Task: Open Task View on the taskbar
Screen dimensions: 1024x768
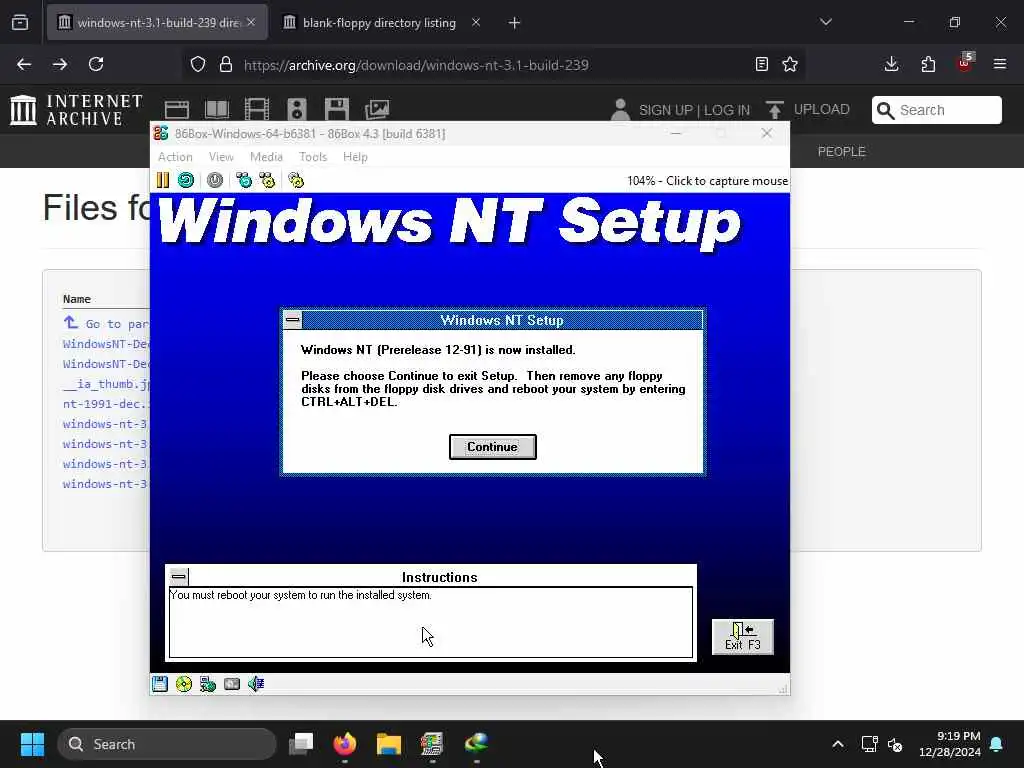Action: (301, 744)
